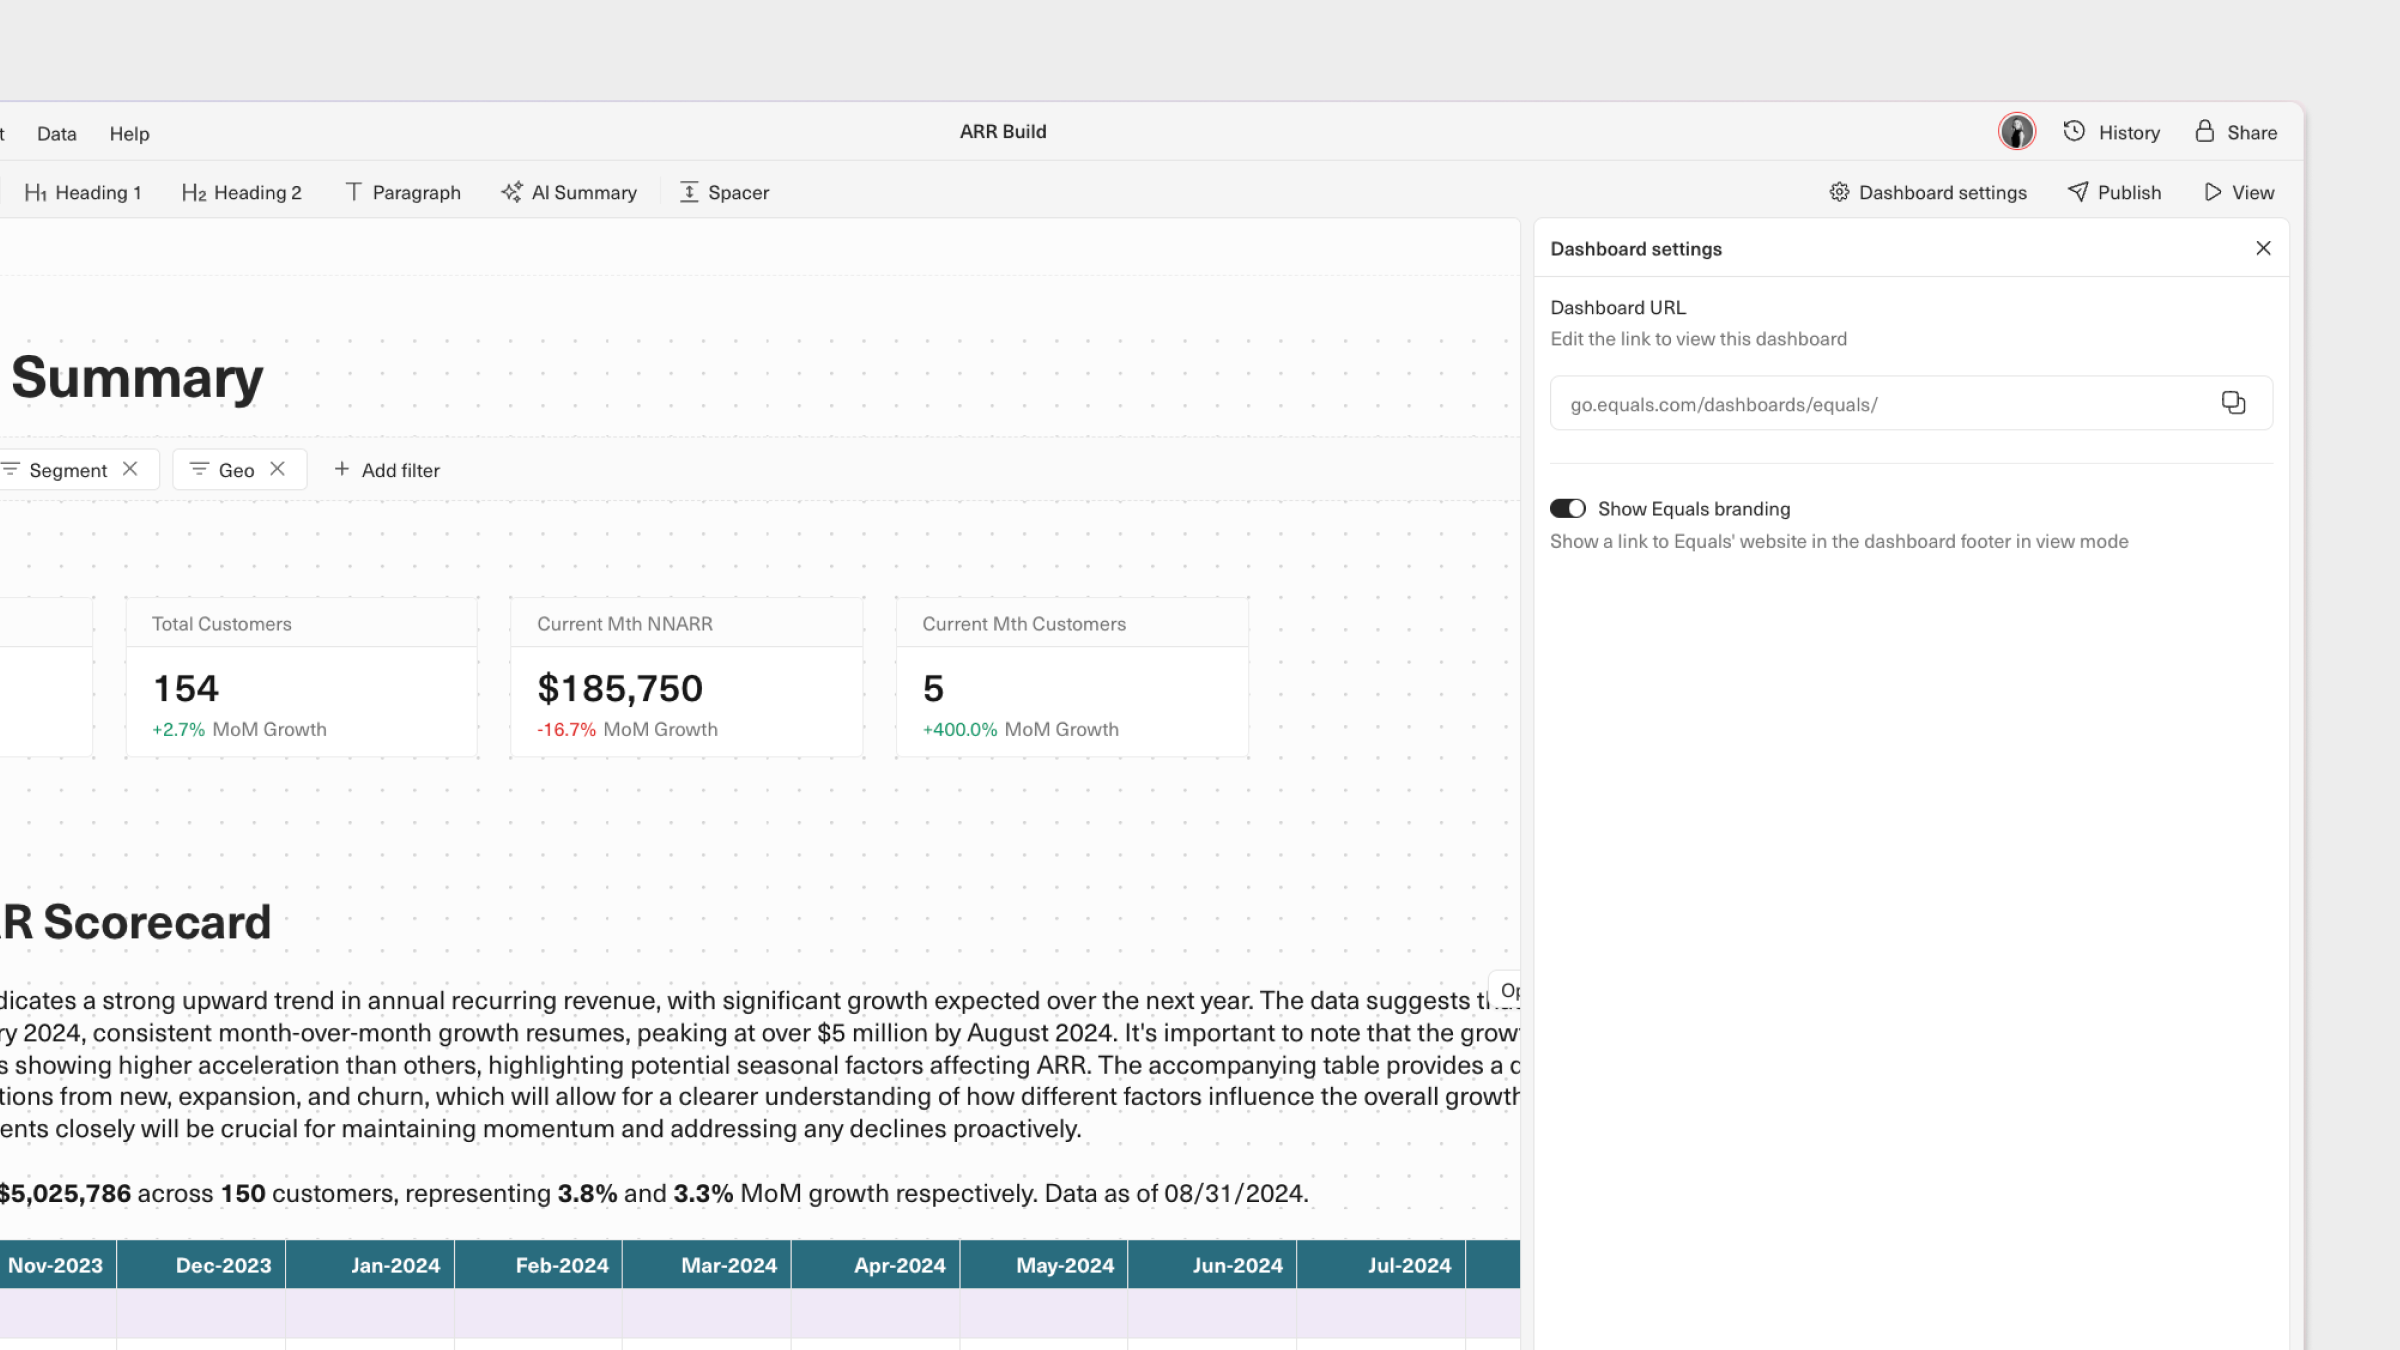Open the Help menu
The width and height of the screenshot is (2400, 1350).
pos(129,133)
